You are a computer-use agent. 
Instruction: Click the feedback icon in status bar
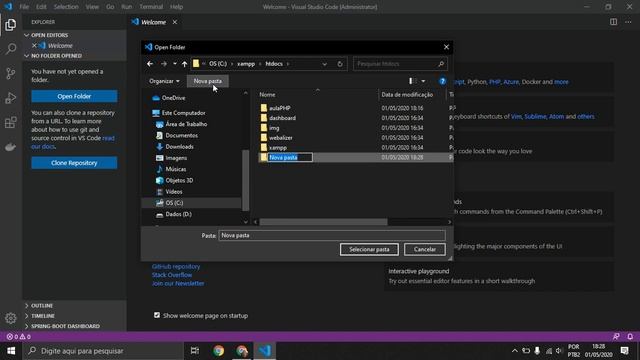tap(616, 337)
